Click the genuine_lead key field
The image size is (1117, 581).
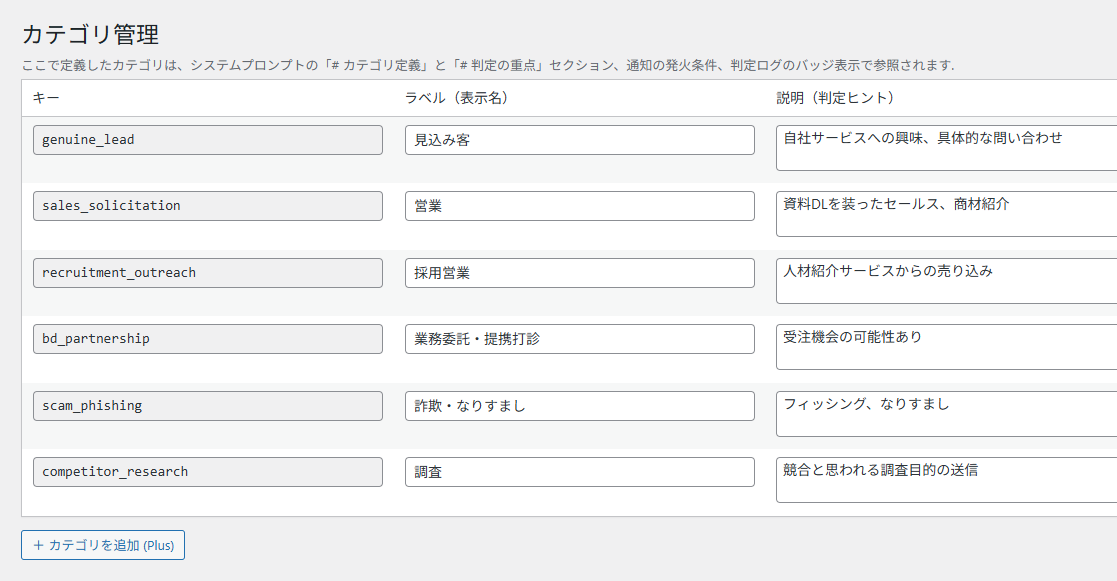coord(207,140)
